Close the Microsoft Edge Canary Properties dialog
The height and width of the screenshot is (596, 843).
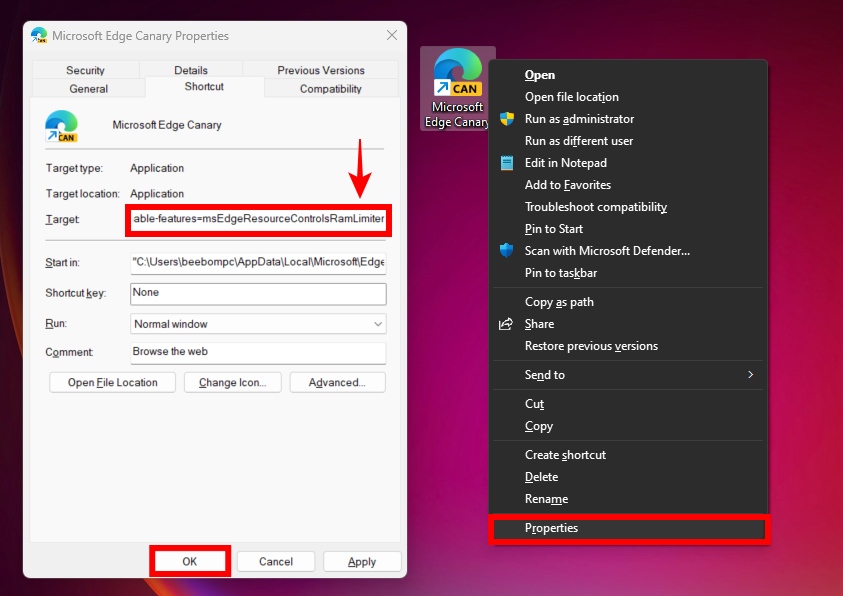392,35
